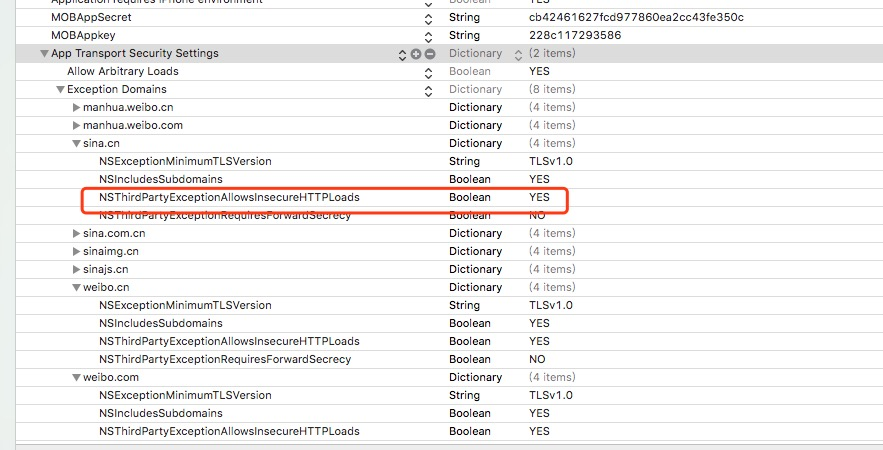The height and width of the screenshot is (450, 883).
Task: Click YES value of Allow Arbitrary Loads
Action: tap(539, 72)
